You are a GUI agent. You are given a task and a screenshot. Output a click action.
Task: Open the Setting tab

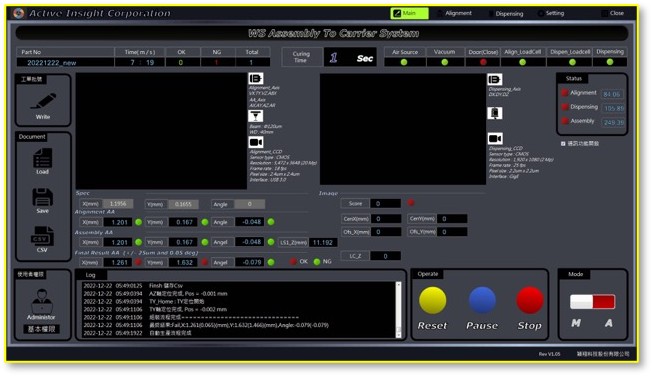point(551,13)
